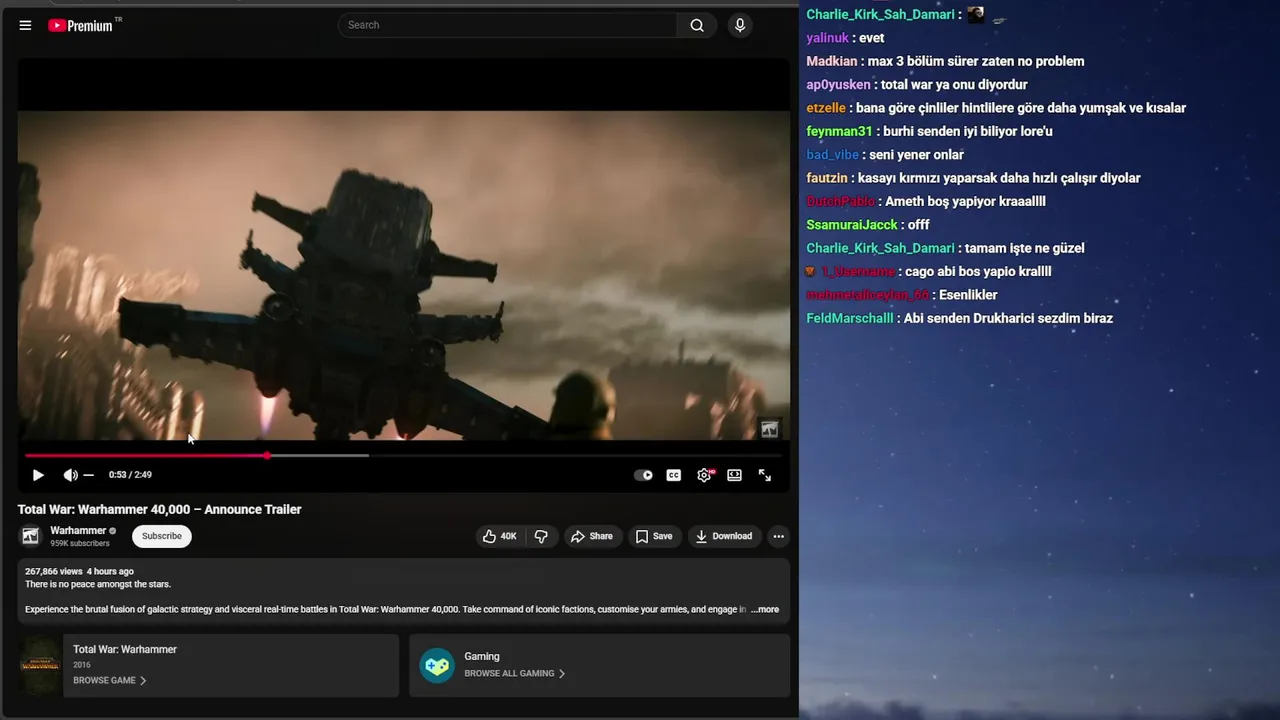Viewport: 1280px width, 720px height.
Task: Click 267,866 views 4 hours ago
Action: [x=79, y=572]
